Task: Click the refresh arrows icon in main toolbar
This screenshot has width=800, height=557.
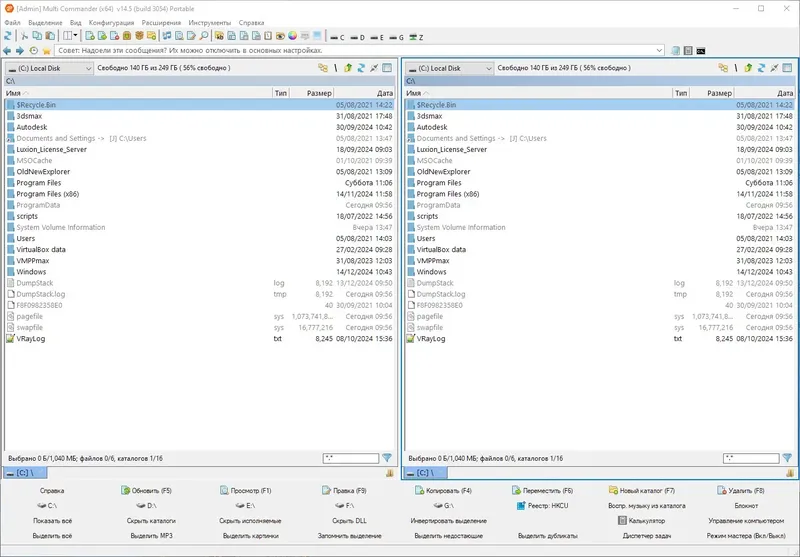Action: point(8,36)
